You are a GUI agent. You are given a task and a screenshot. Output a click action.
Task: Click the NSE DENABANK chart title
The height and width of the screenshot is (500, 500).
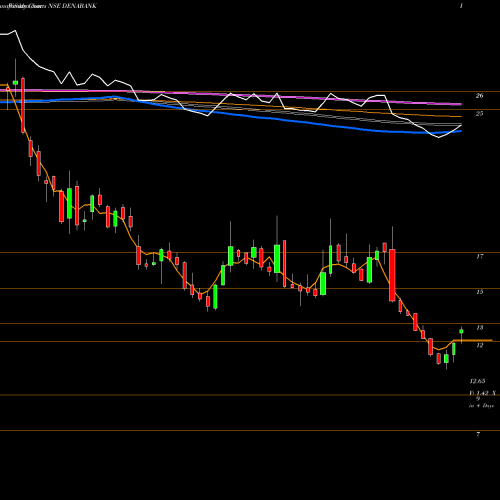(72, 6)
